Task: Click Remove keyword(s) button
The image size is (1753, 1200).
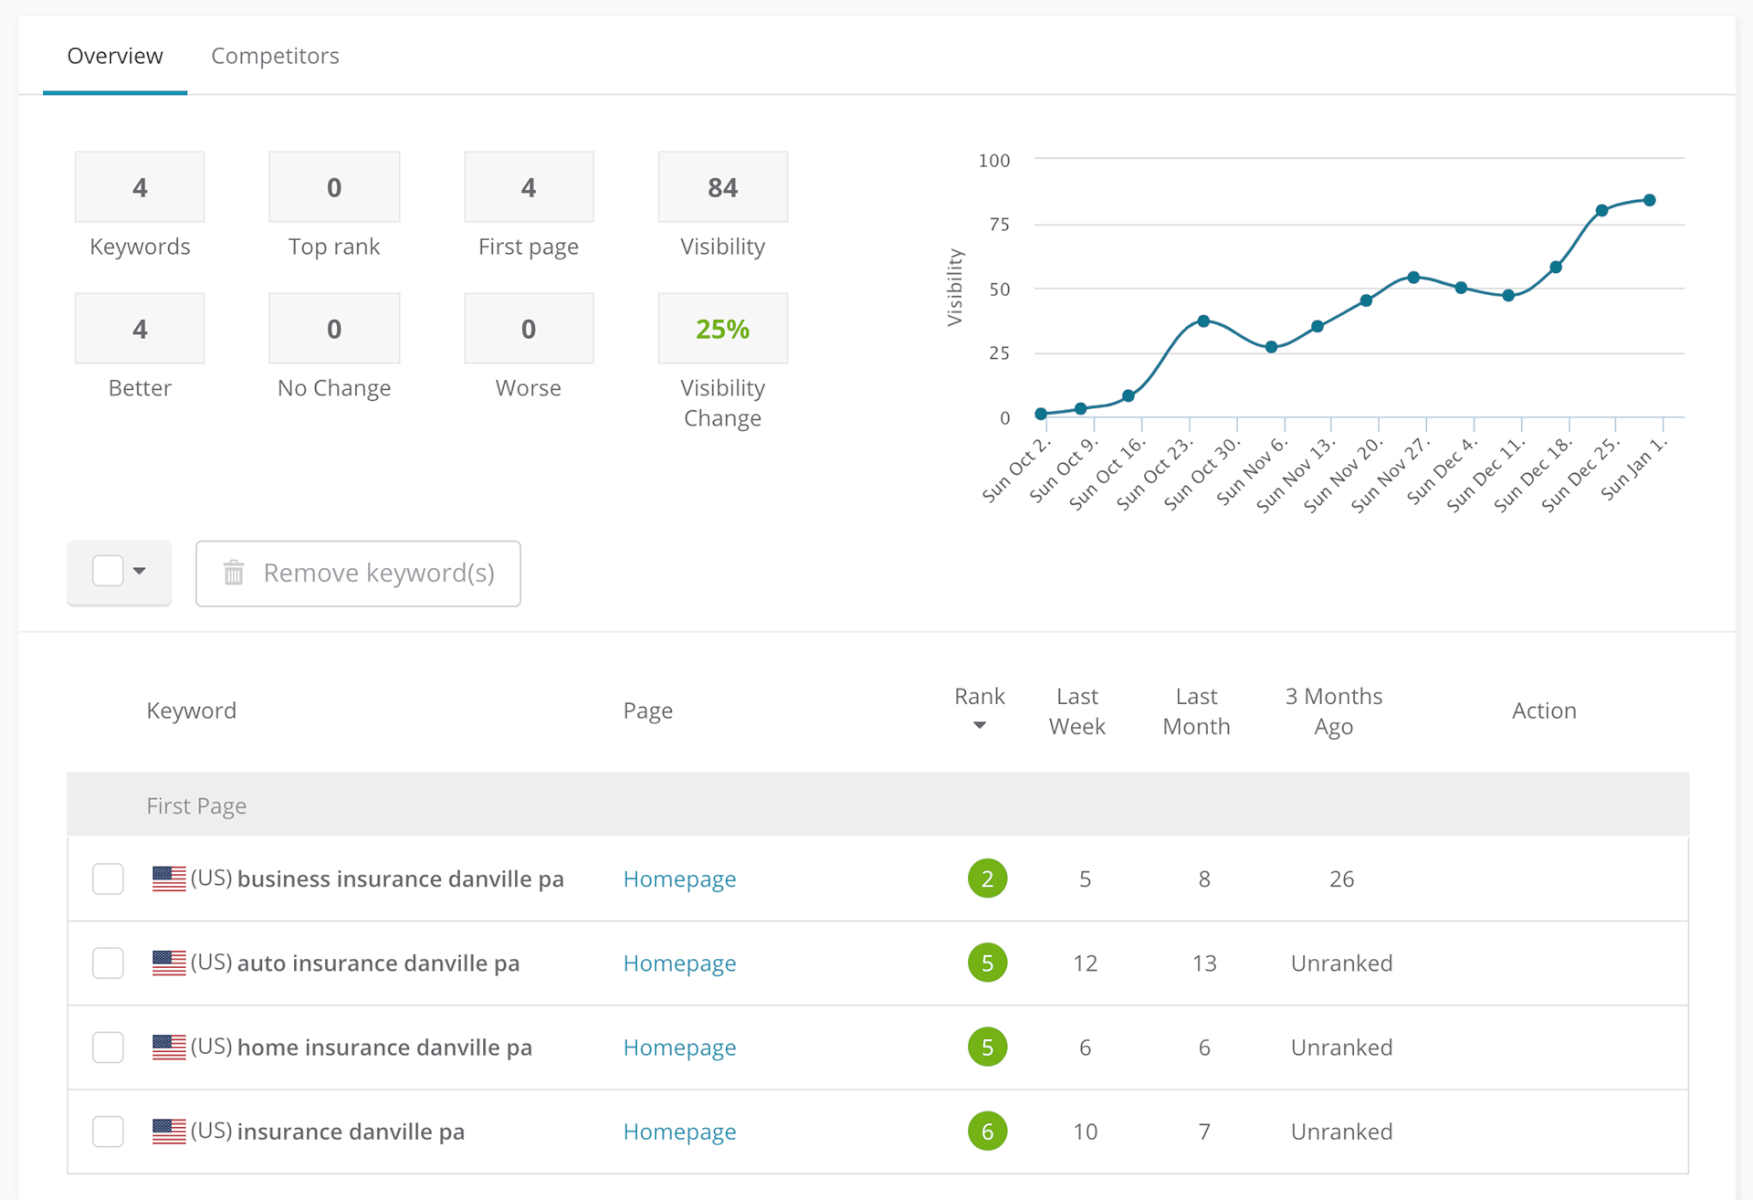Action: click(358, 573)
